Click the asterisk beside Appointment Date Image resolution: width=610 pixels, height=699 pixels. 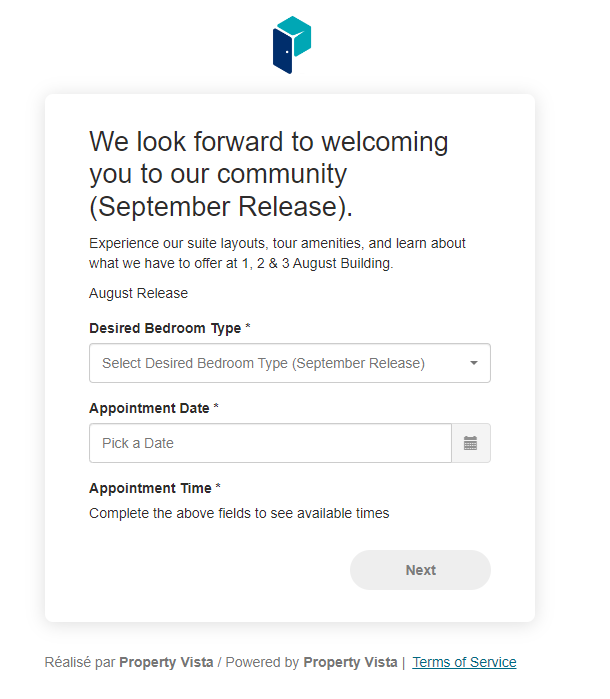pyautogui.click(x=216, y=406)
